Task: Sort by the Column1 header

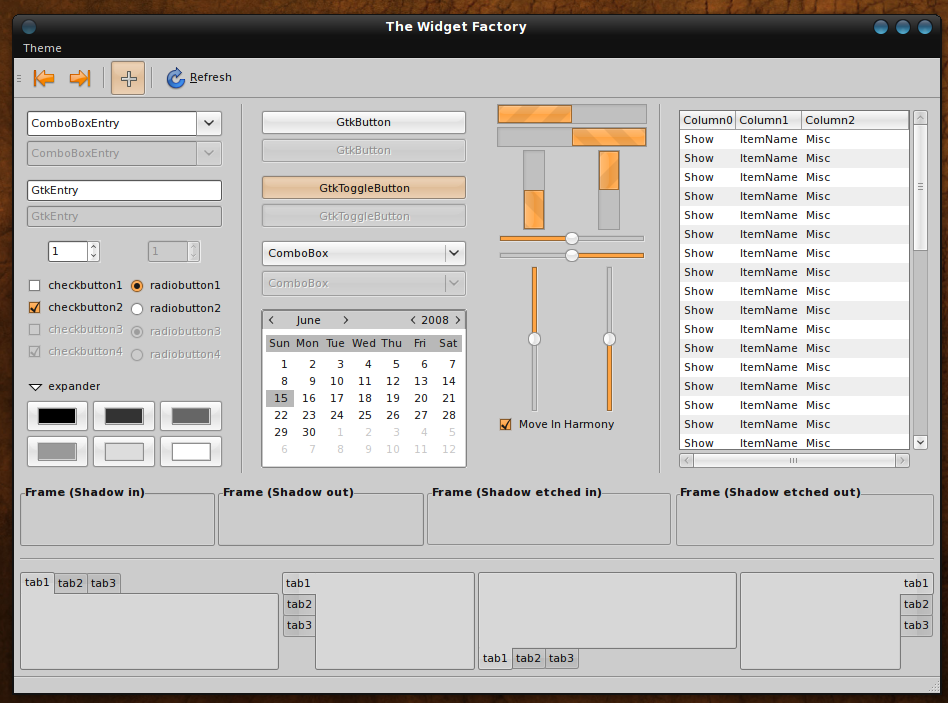Action: point(768,120)
